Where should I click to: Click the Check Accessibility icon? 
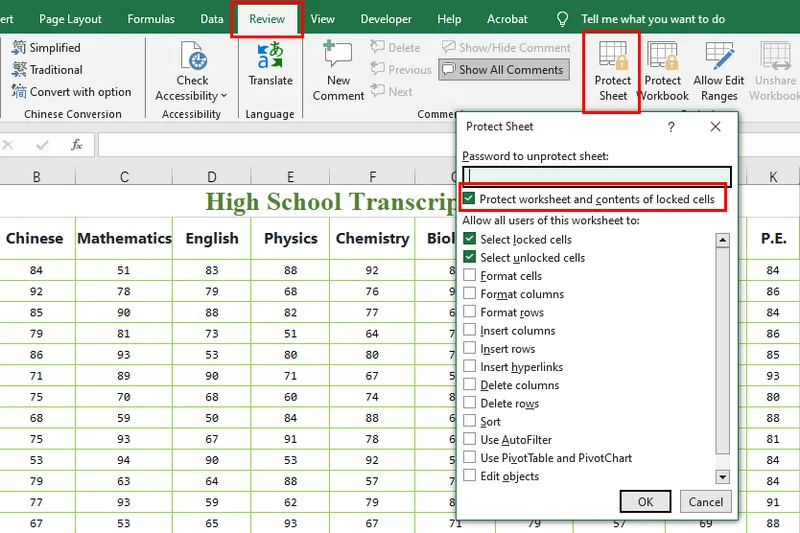click(193, 55)
